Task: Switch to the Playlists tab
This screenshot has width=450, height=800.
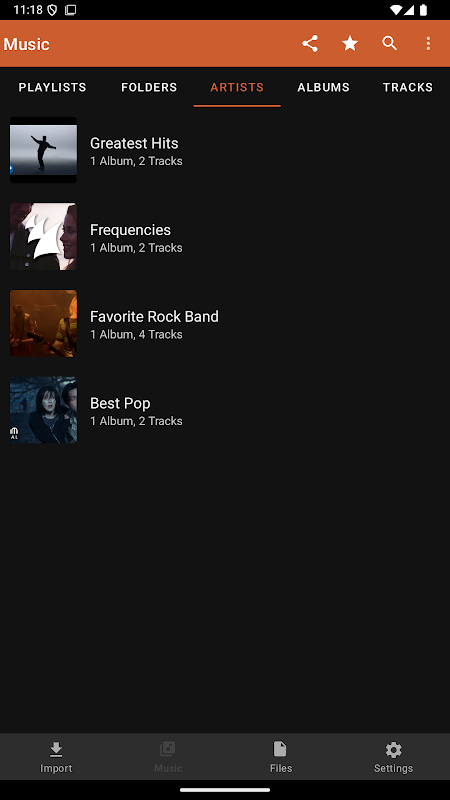Action: 53,87
